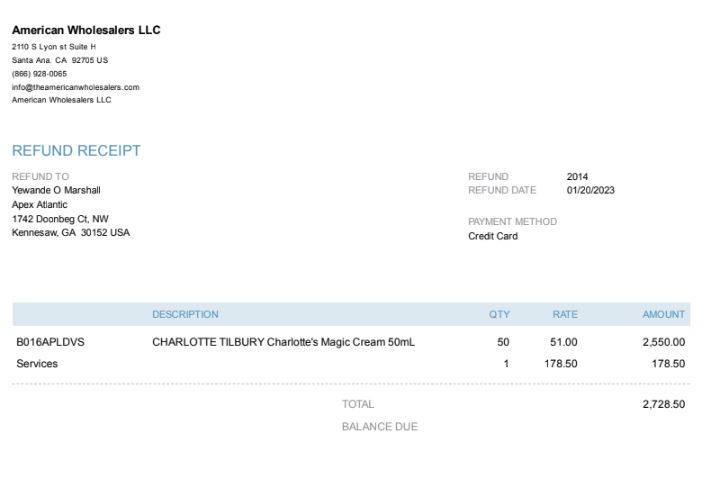Click the Yewande O Marshall name
This screenshot has width=704, height=497.
tap(56, 190)
